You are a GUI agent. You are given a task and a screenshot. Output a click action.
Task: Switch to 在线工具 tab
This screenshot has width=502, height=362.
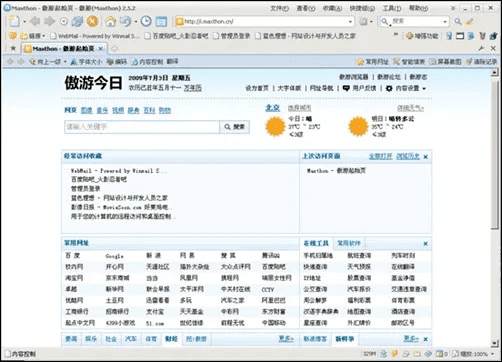coord(316,243)
